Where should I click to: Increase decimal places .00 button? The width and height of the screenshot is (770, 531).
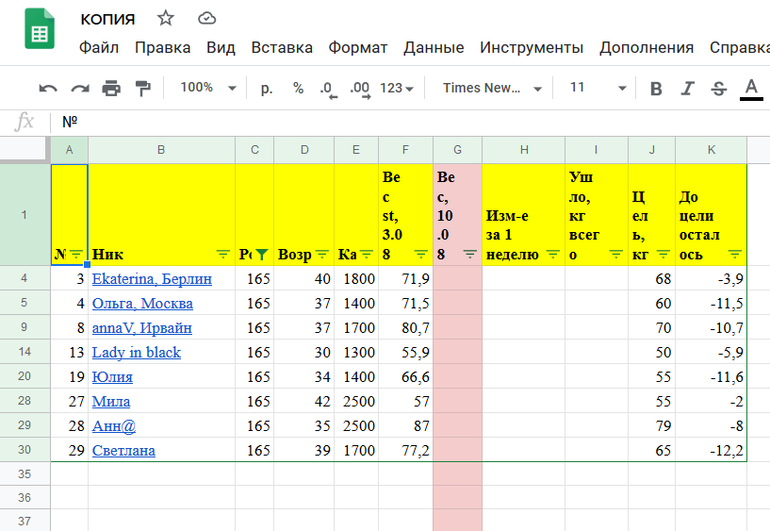pyautogui.click(x=360, y=89)
